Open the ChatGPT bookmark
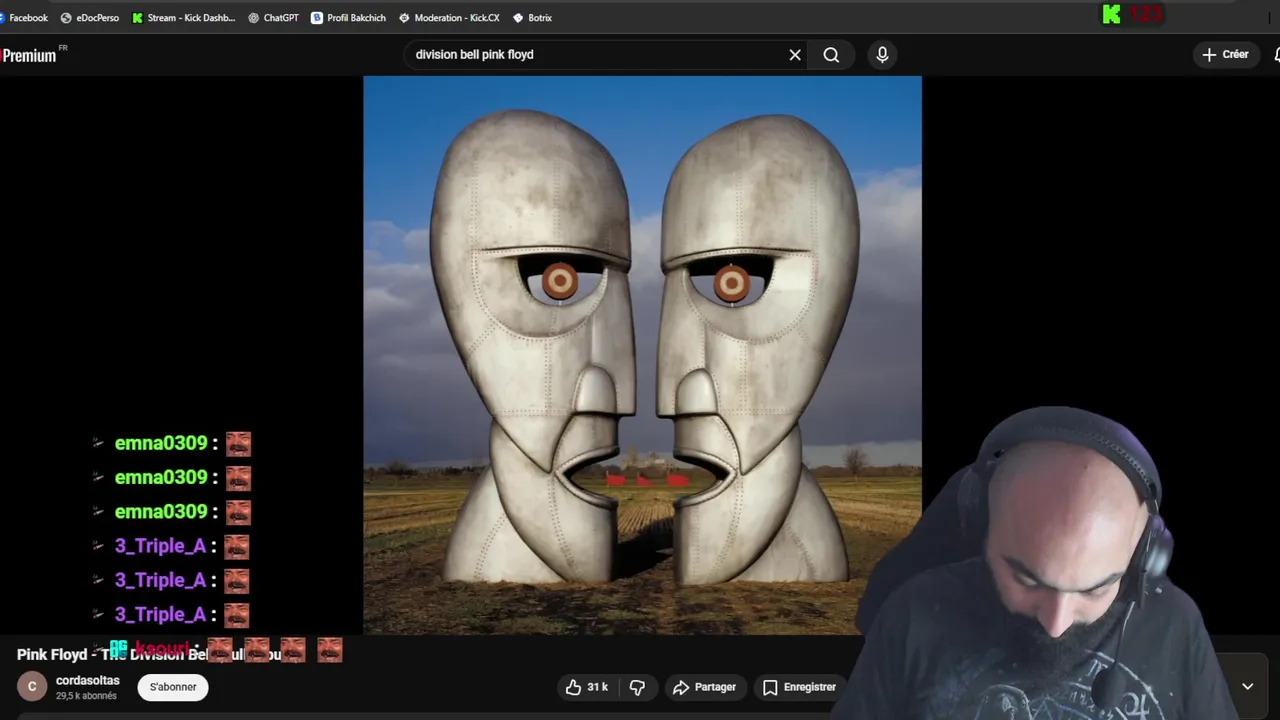Image resolution: width=1280 pixels, height=720 pixels. [x=273, y=18]
